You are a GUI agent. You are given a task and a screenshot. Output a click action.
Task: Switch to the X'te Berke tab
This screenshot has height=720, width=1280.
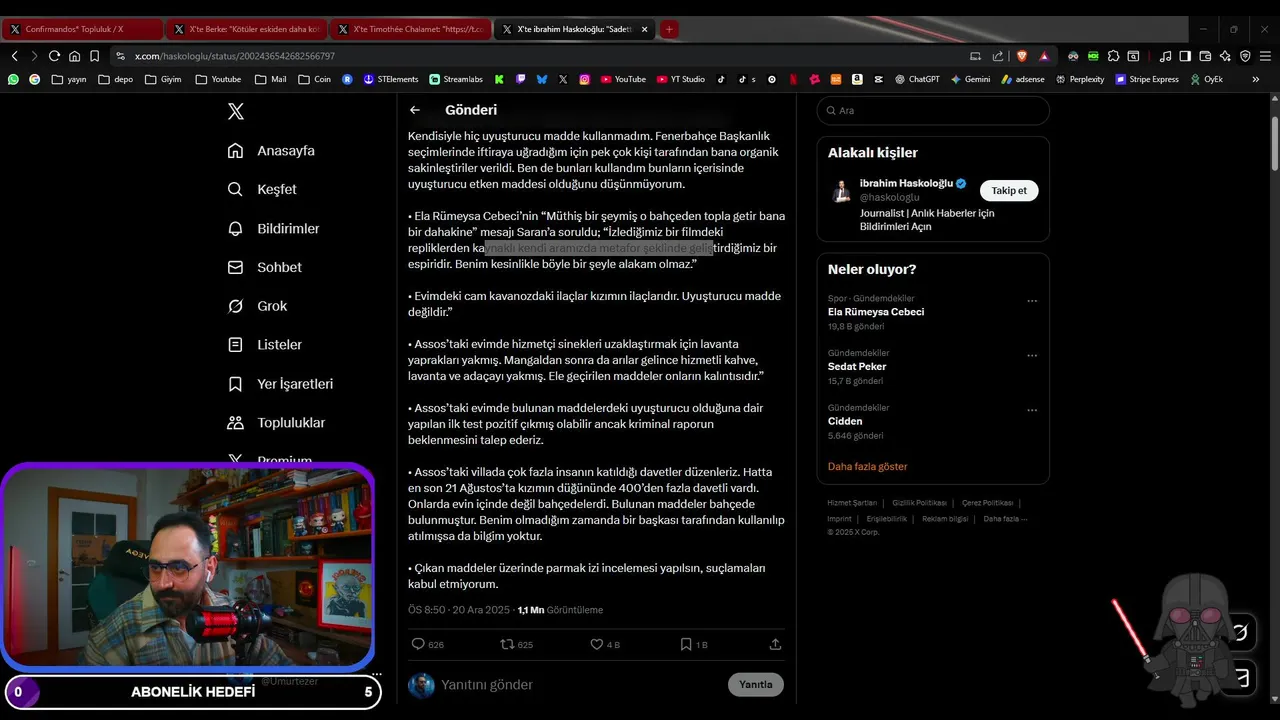pyautogui.click(x=247, y=29)
